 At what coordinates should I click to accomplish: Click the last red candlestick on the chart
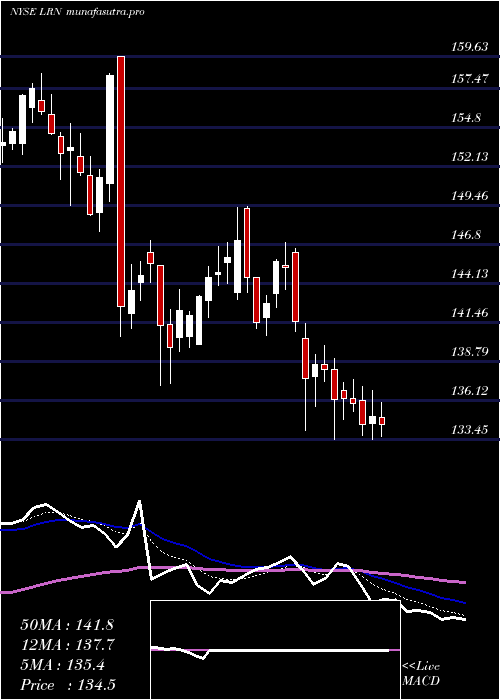382,421
